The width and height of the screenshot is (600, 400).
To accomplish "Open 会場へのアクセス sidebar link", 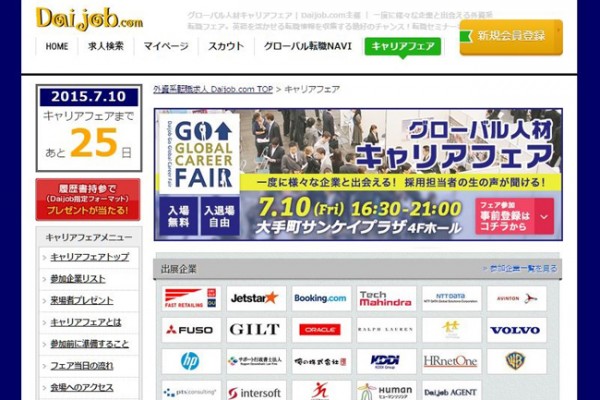I will (x=82, y=387).
